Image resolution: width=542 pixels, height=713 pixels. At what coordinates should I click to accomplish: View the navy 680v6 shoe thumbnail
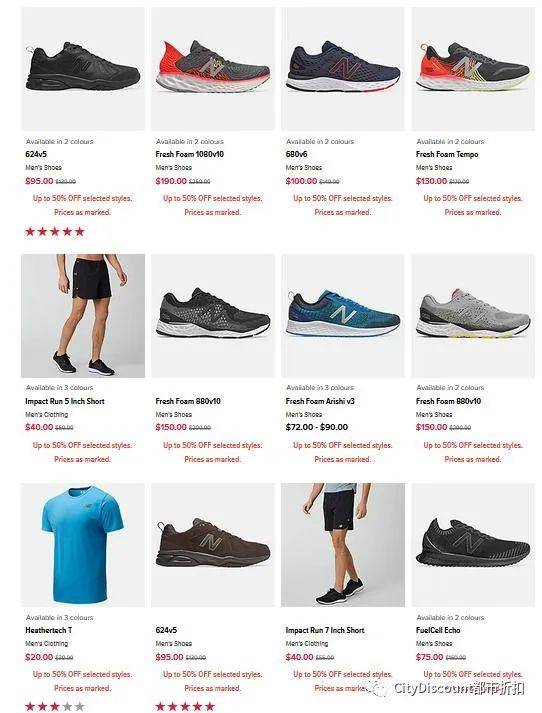(343, 69)
